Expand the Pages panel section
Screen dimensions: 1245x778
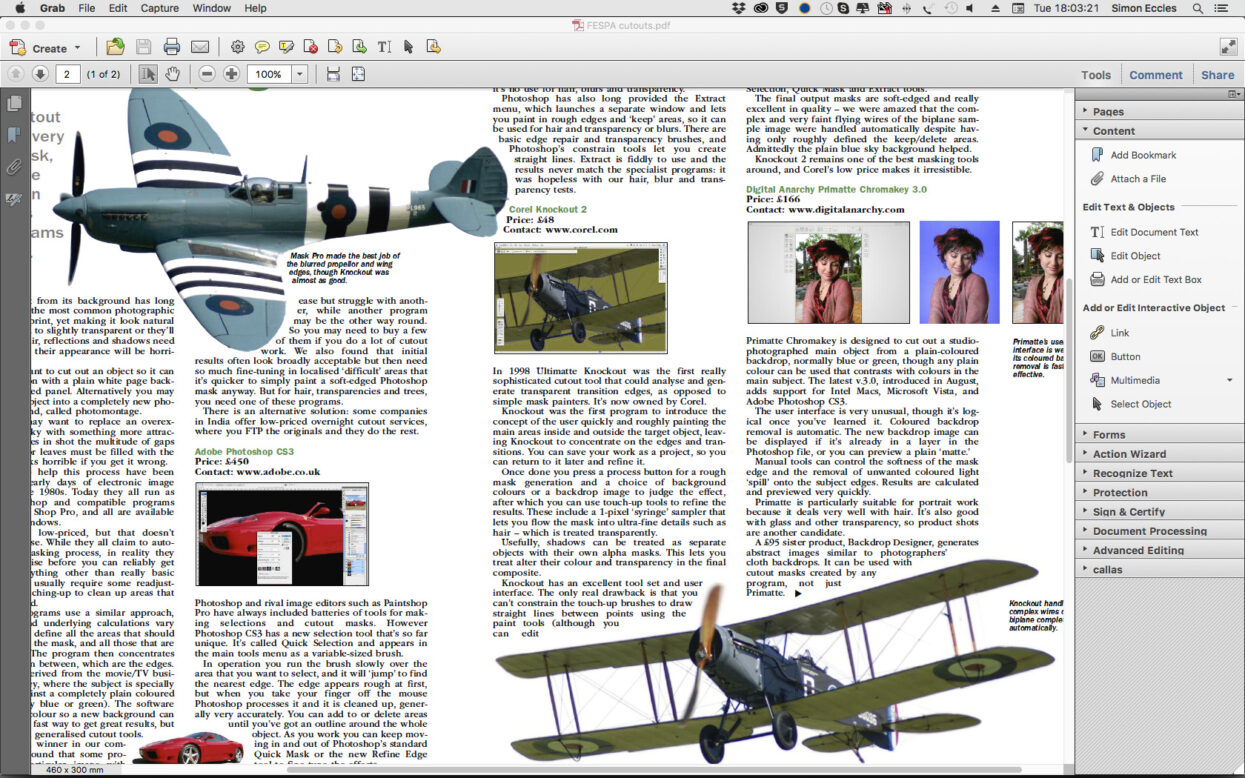pyautogui.click(x=1108, y=112)
